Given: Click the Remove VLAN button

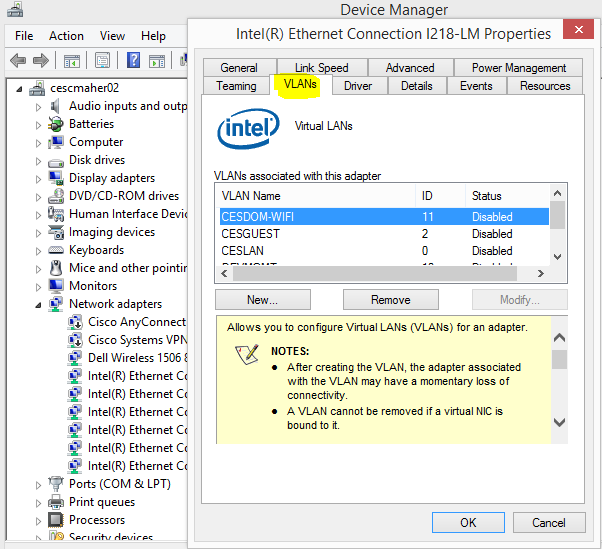Looking at the screenshot, I should 390,299.
